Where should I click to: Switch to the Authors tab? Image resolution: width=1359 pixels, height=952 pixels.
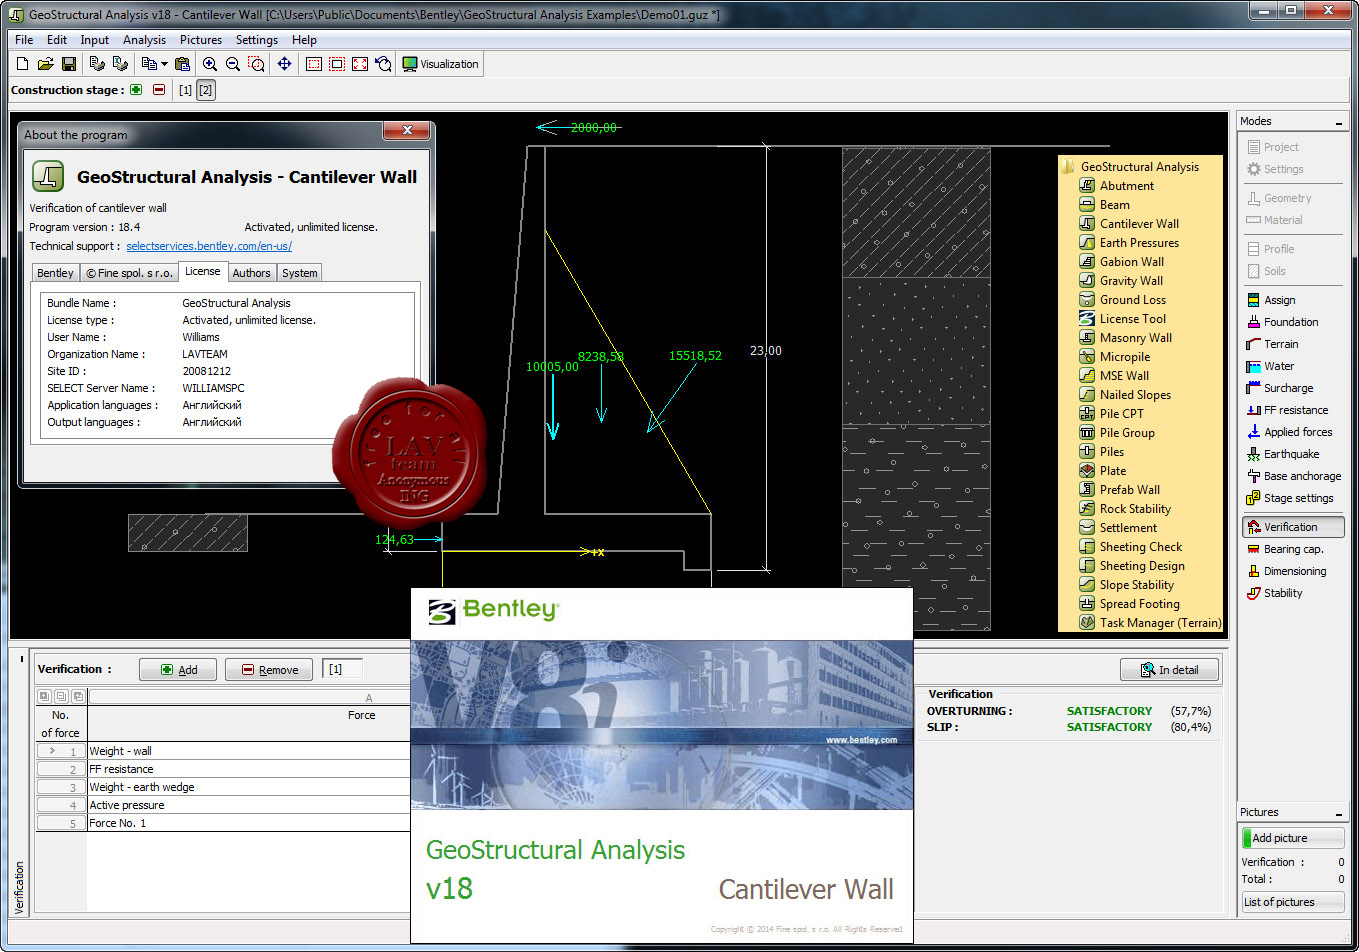tap(251, 273)
